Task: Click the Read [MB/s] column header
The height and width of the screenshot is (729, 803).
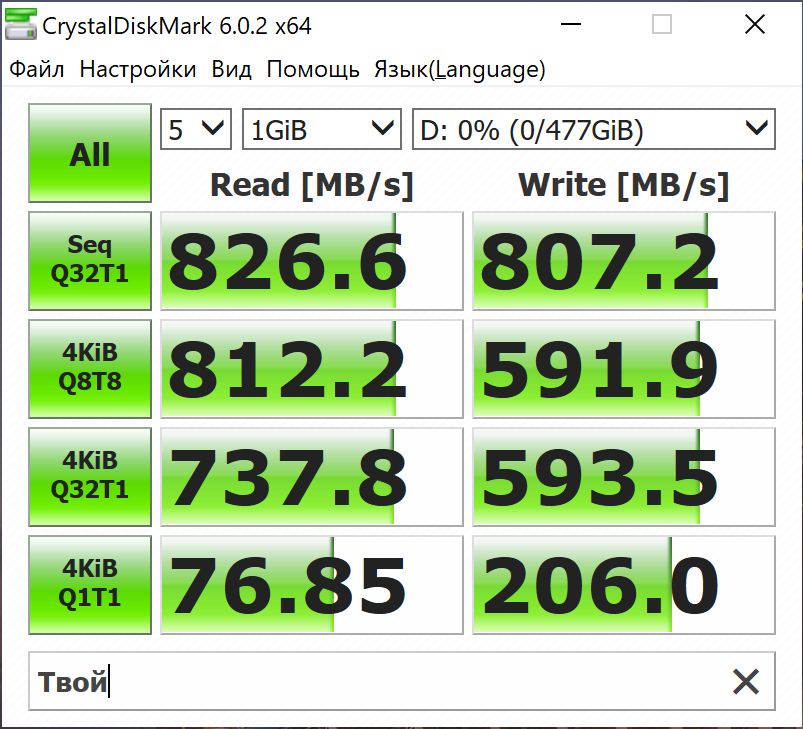Action: click(x=312, y=185)
